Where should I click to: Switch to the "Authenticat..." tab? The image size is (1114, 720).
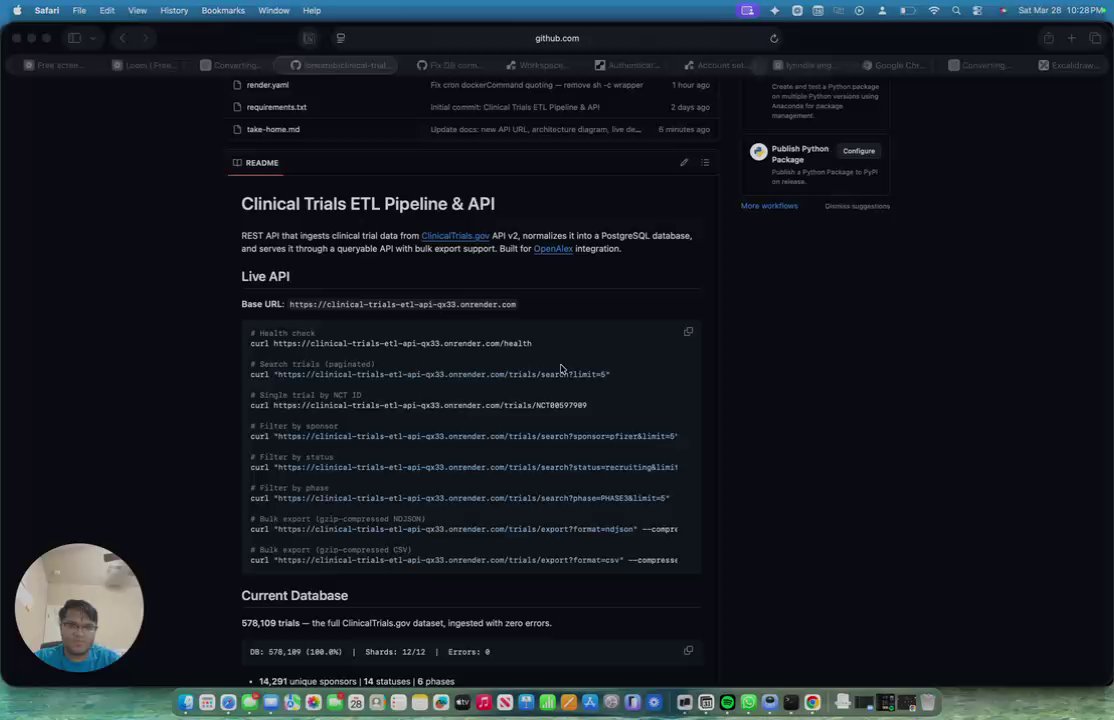click(627, 65)
